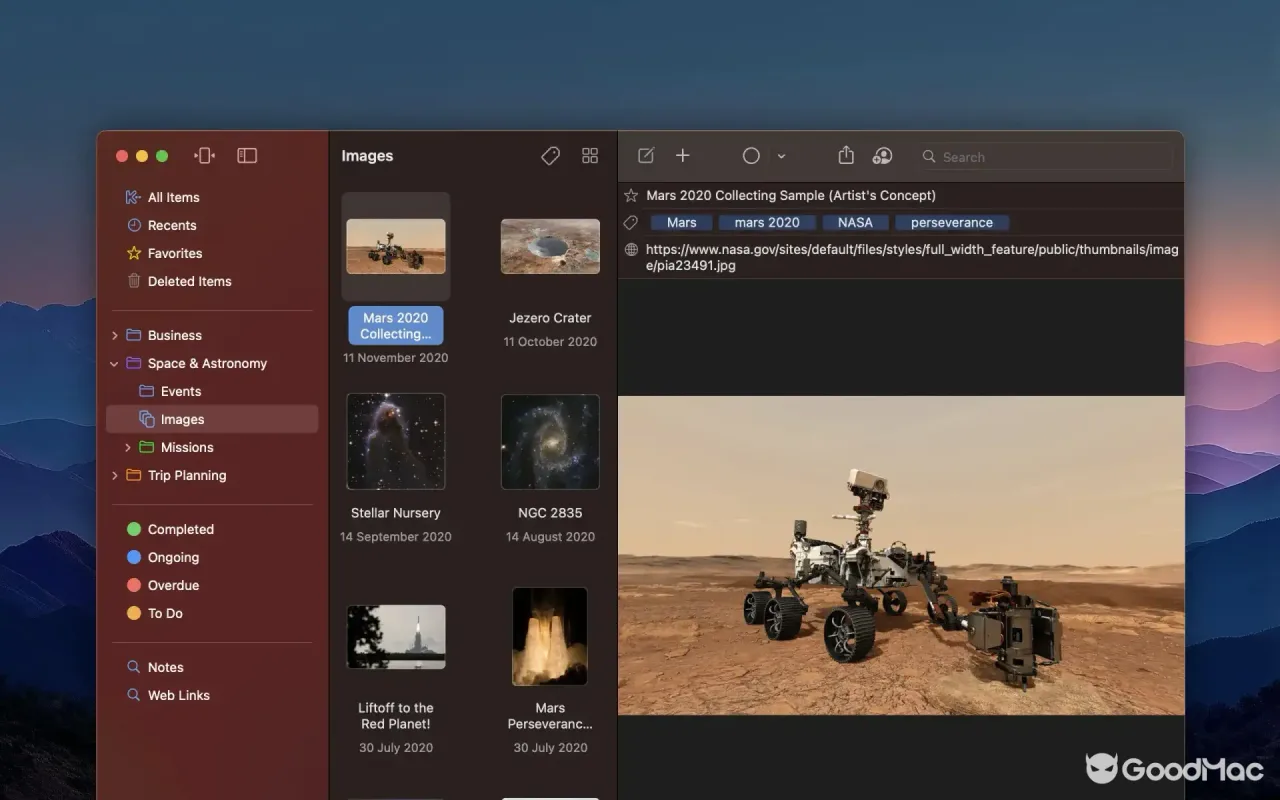Viewport: 1280px width, 800px height.
Task: Click the perseverance tag
Action: pos(952,223)
